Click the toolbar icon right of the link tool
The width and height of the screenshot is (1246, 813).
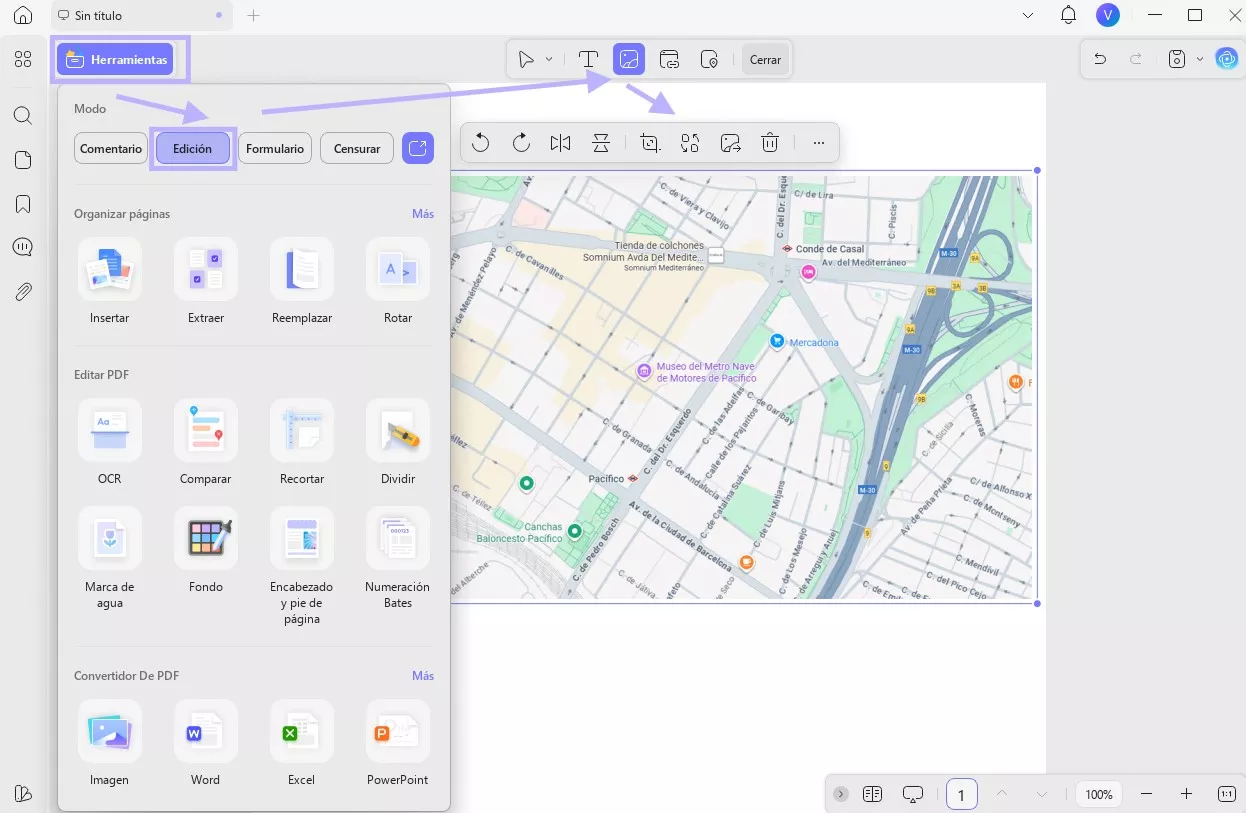tap(710, 60)
